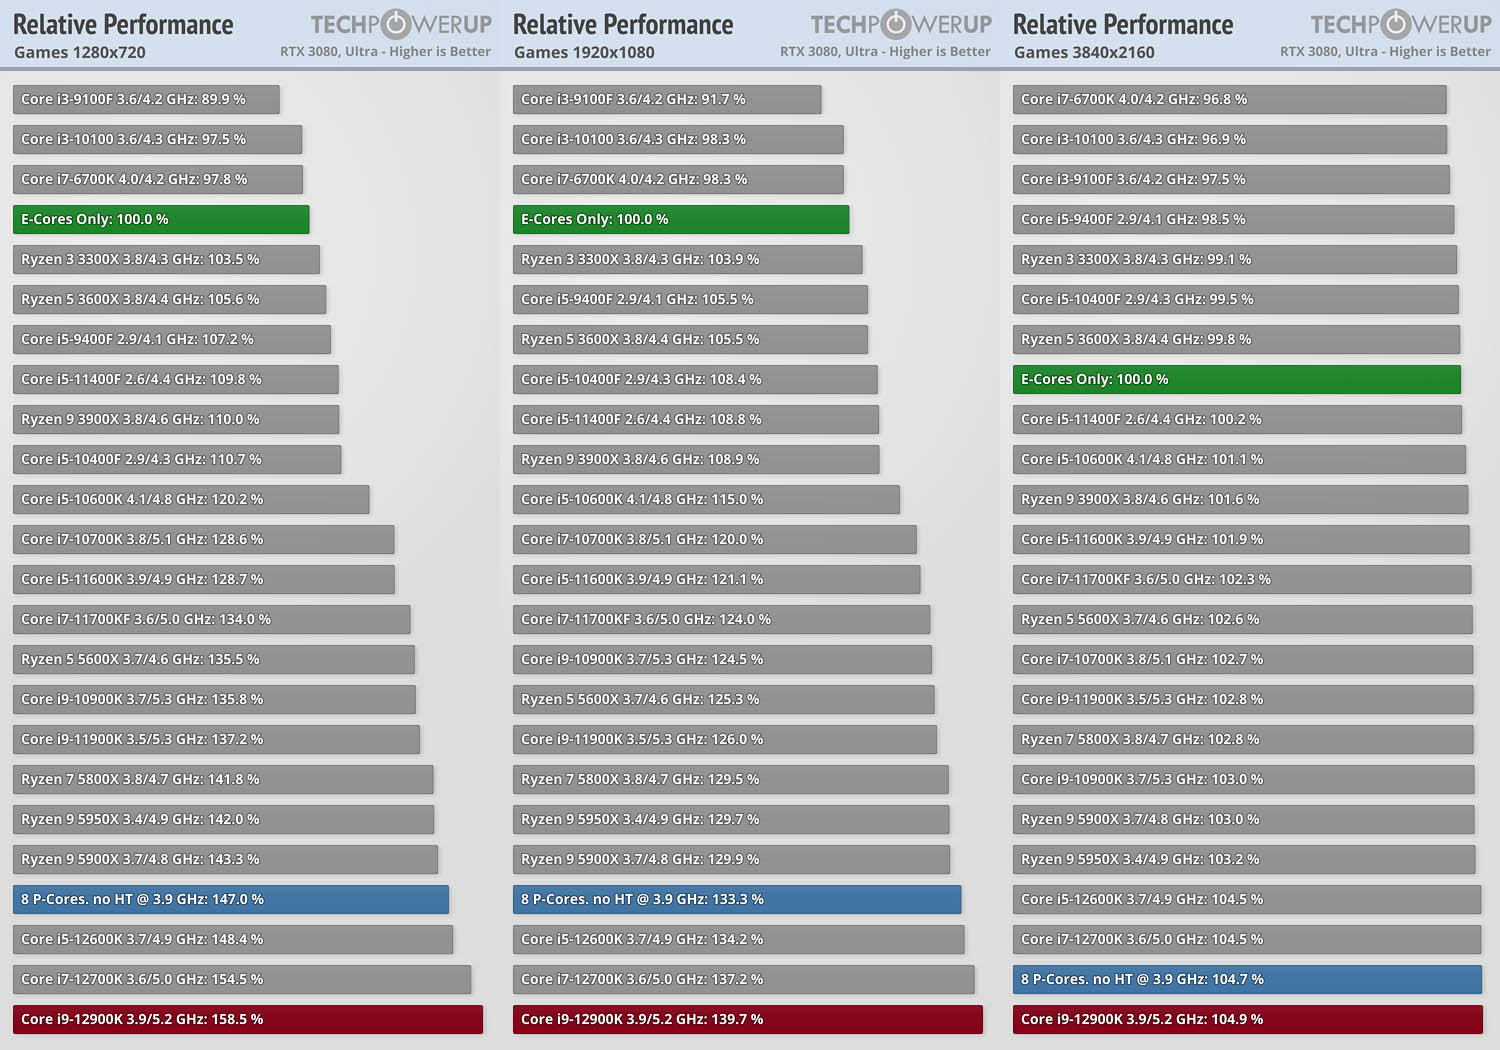
Task: Click Core i9-11900K 126.0 % bar
Action: [725, 739]
